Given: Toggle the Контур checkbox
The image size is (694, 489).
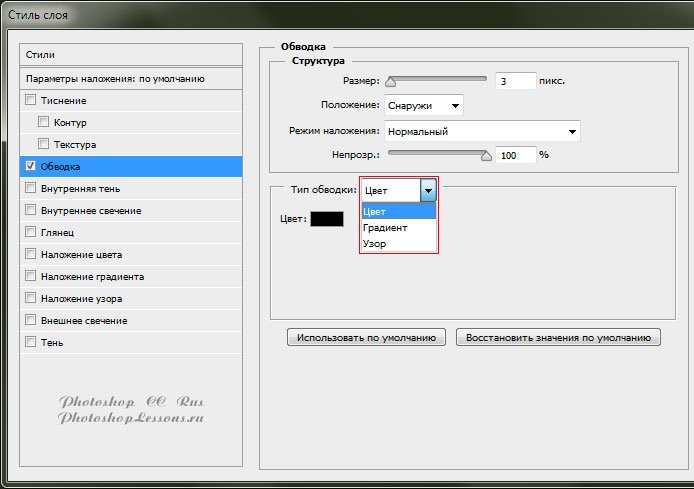Looking at the screenshot, I should click(x=44, y=122).
